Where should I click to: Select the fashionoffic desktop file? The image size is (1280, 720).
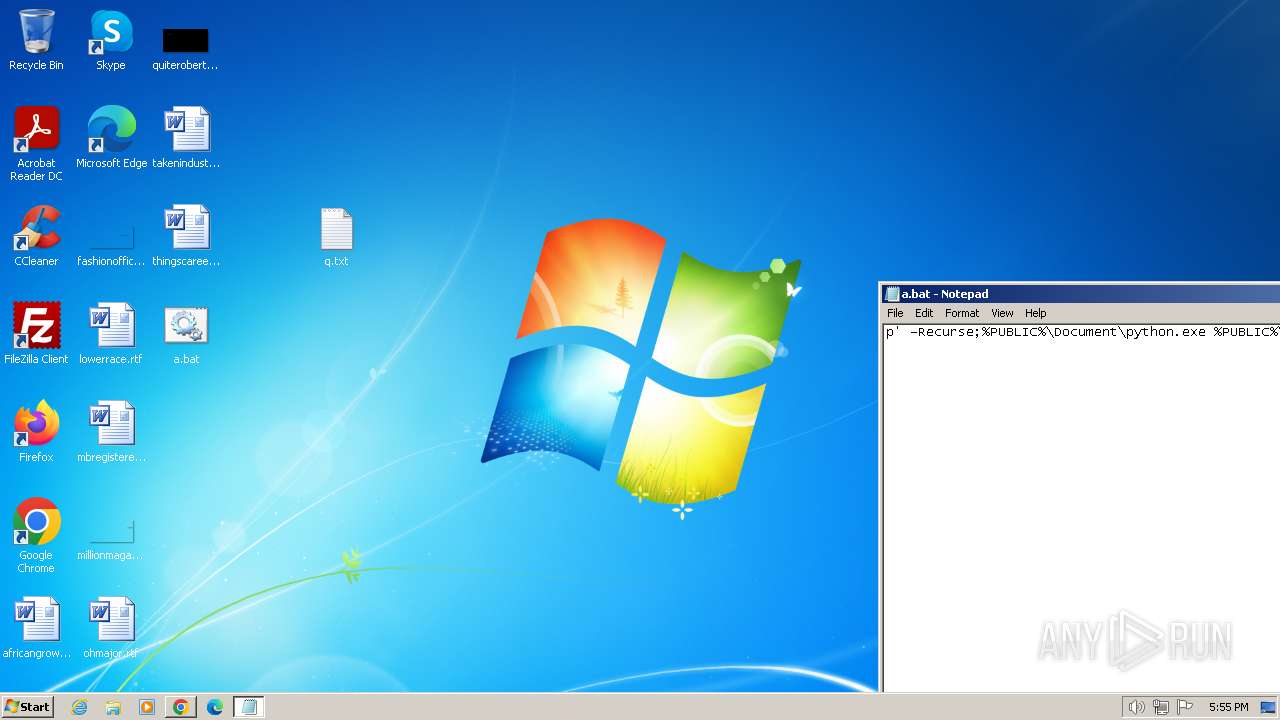(x=111, y=243)
